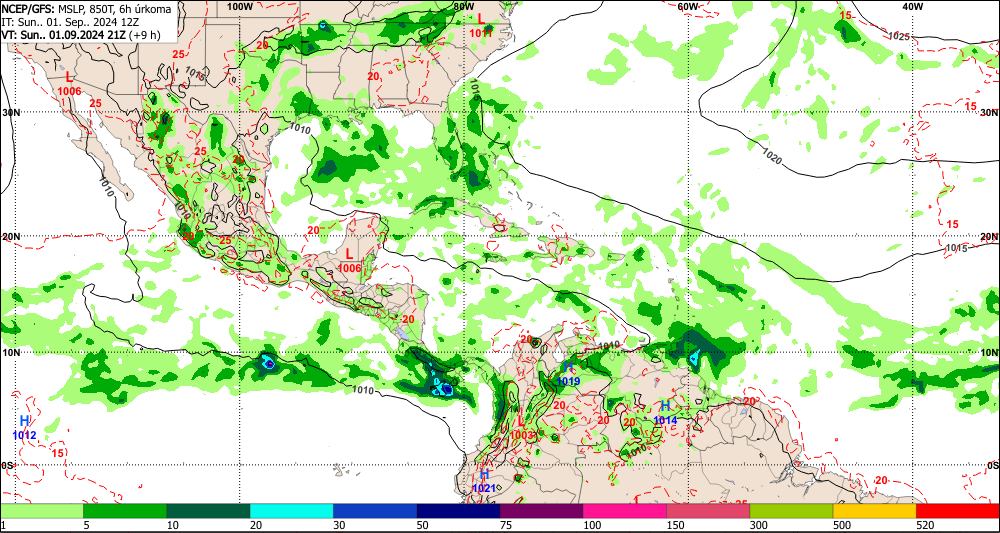Click the legend value "300"
Screen dimensions: 1000x533
click(759, 525)
